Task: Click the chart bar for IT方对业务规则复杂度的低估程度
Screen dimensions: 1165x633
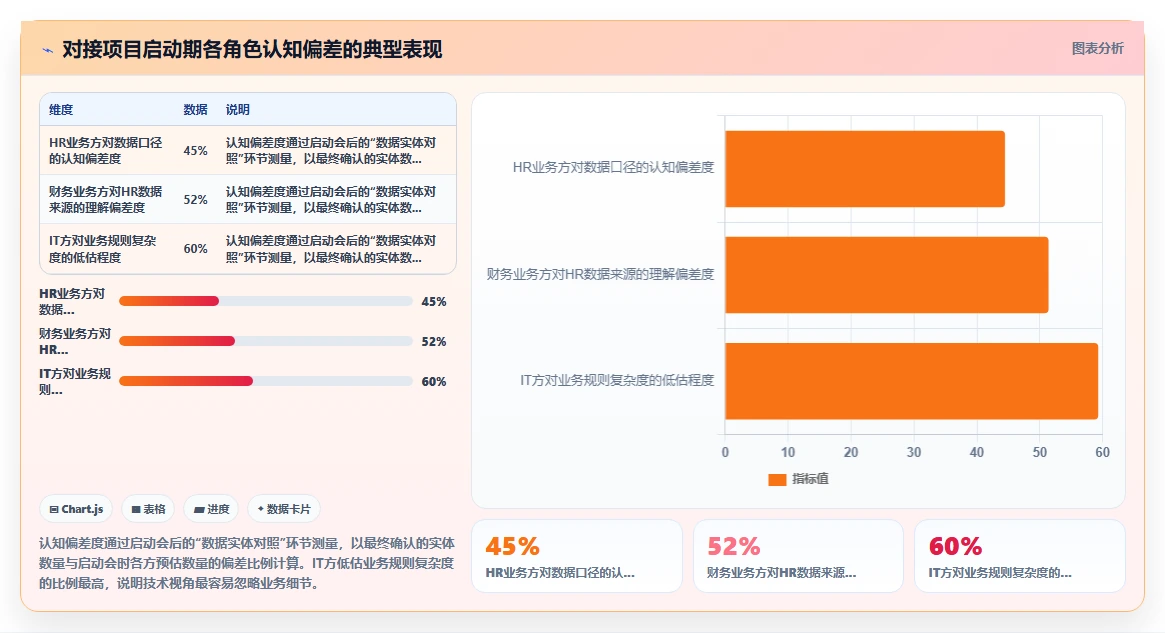Action: point(912,381)
